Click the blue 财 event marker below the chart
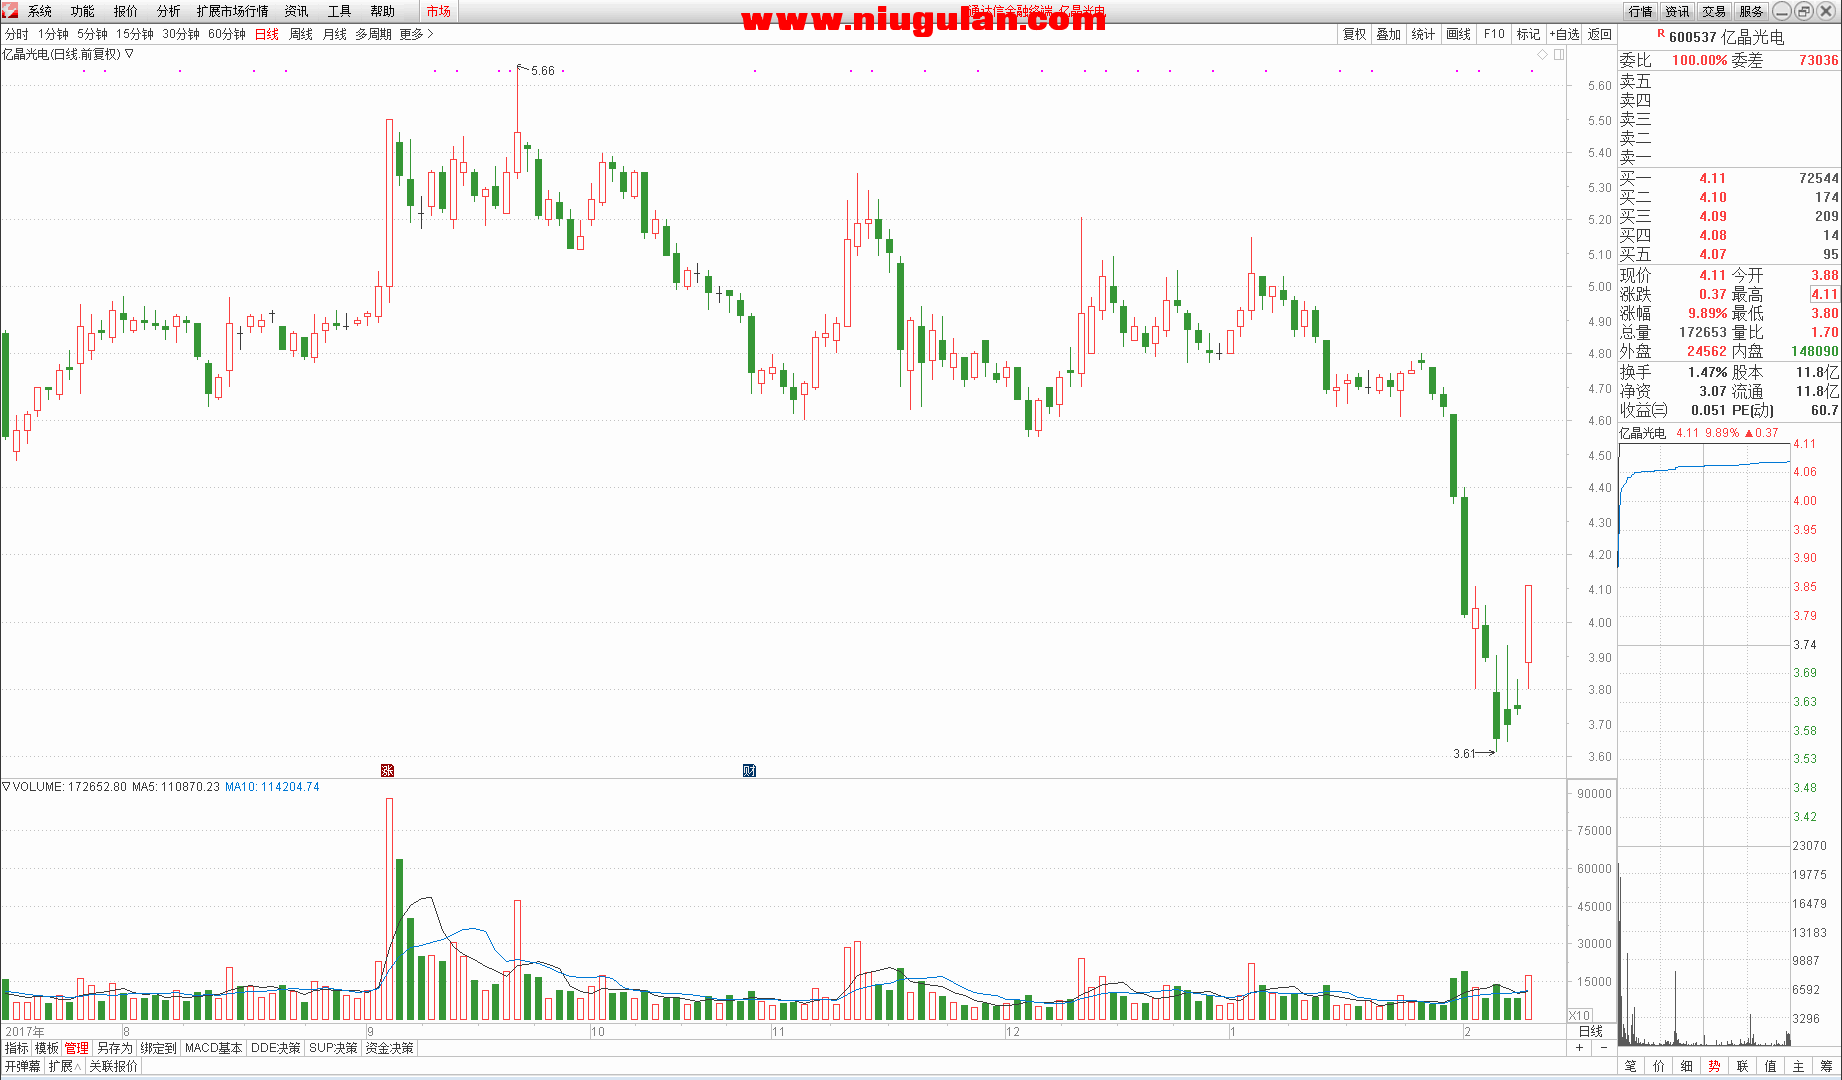The width and height of the screenshot is (1842, 1080). click(x=749, y=770)
